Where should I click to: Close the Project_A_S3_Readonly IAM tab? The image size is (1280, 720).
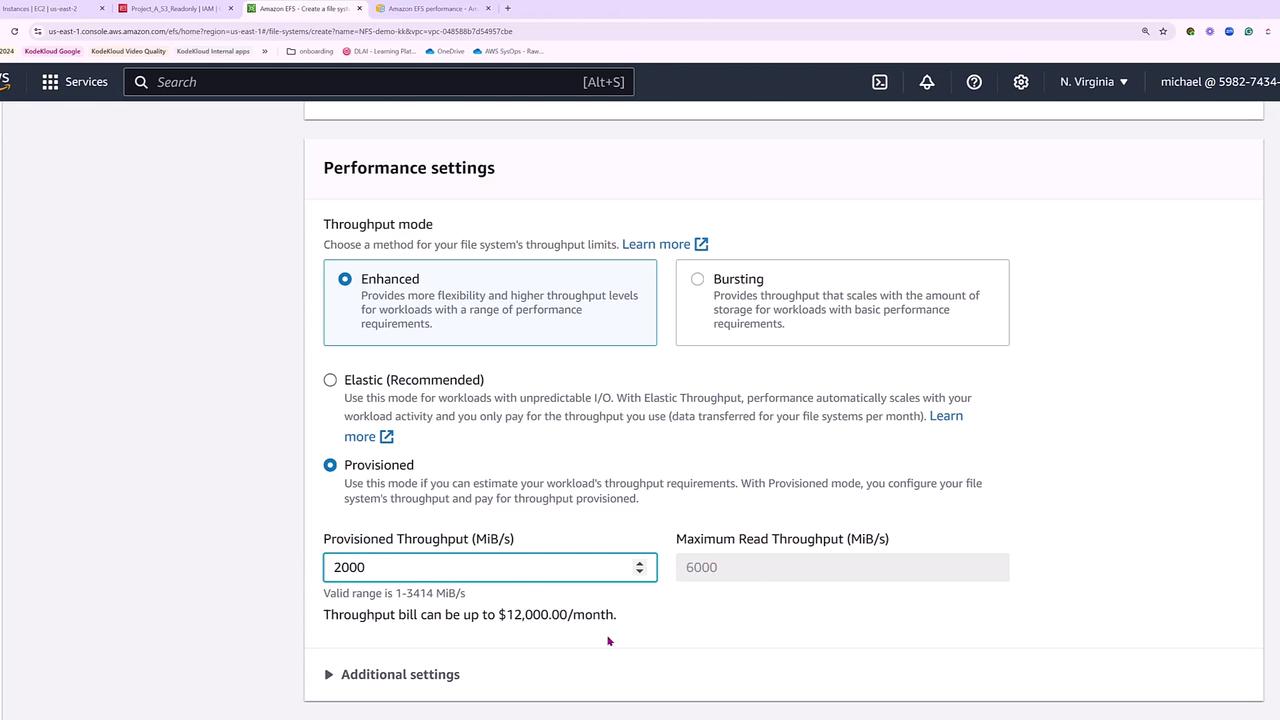231,8
